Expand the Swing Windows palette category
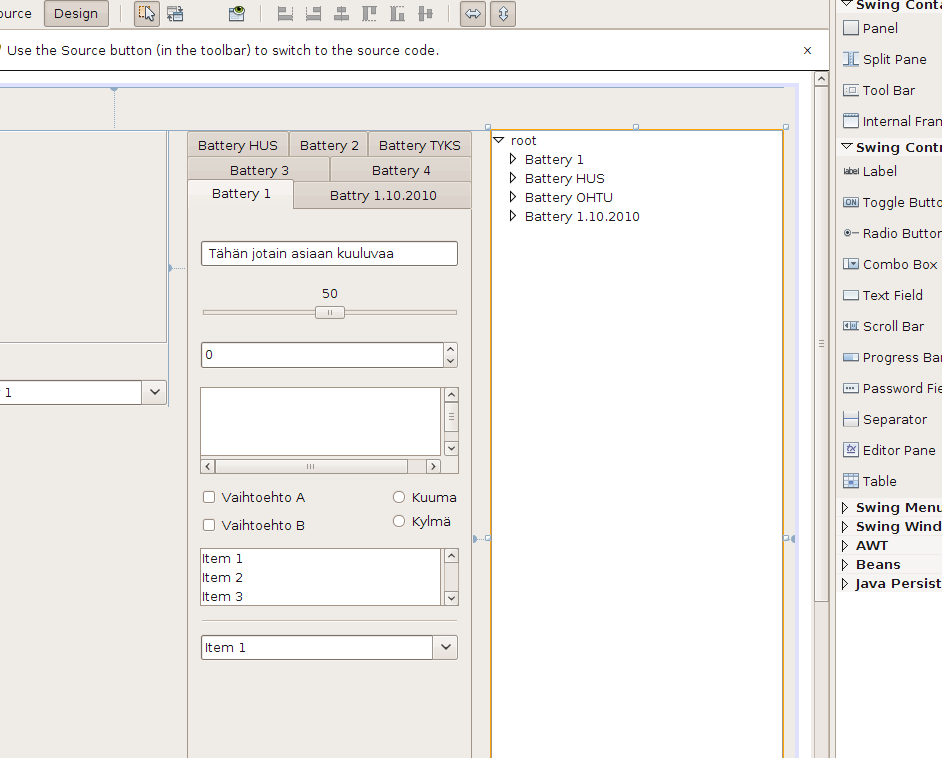Viewport: 942px width, 758px height. click(x=845, y=527)
